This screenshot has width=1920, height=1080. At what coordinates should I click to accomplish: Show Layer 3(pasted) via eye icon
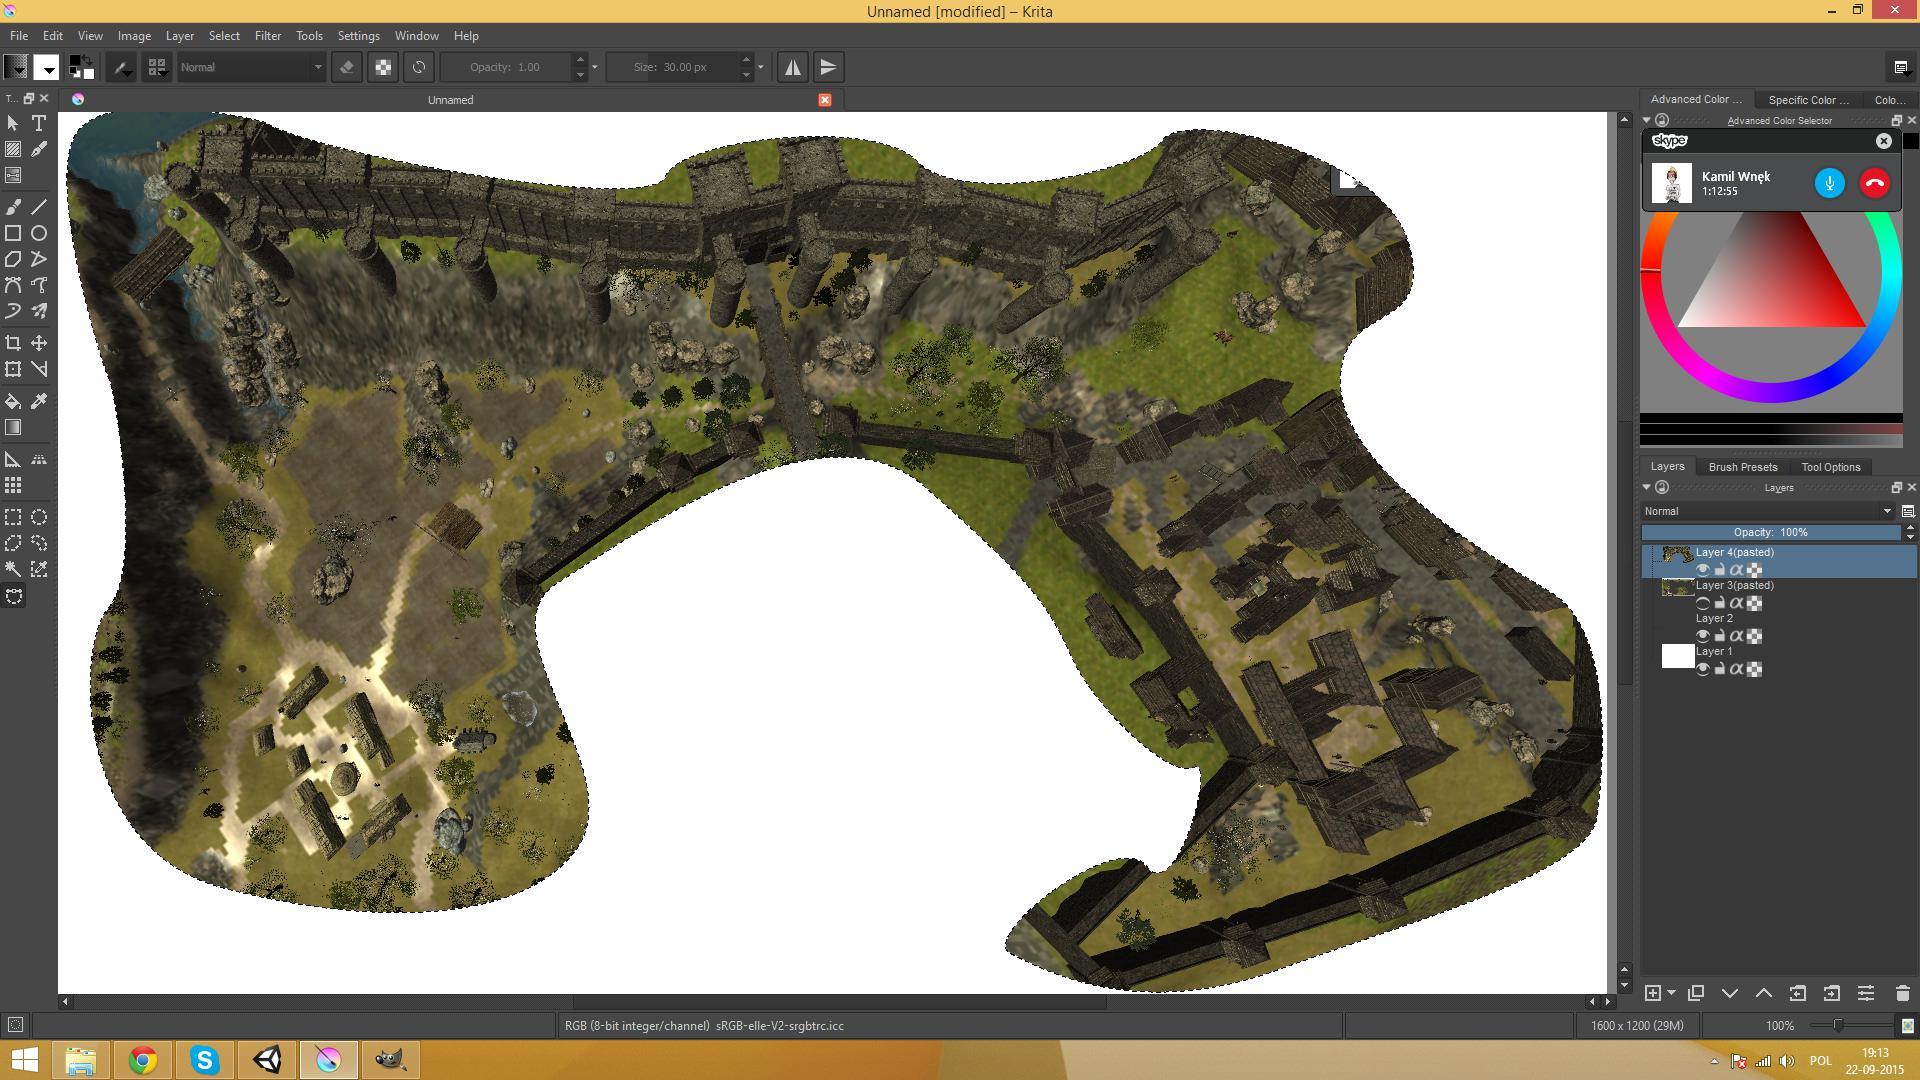[x=1702, y=603]
